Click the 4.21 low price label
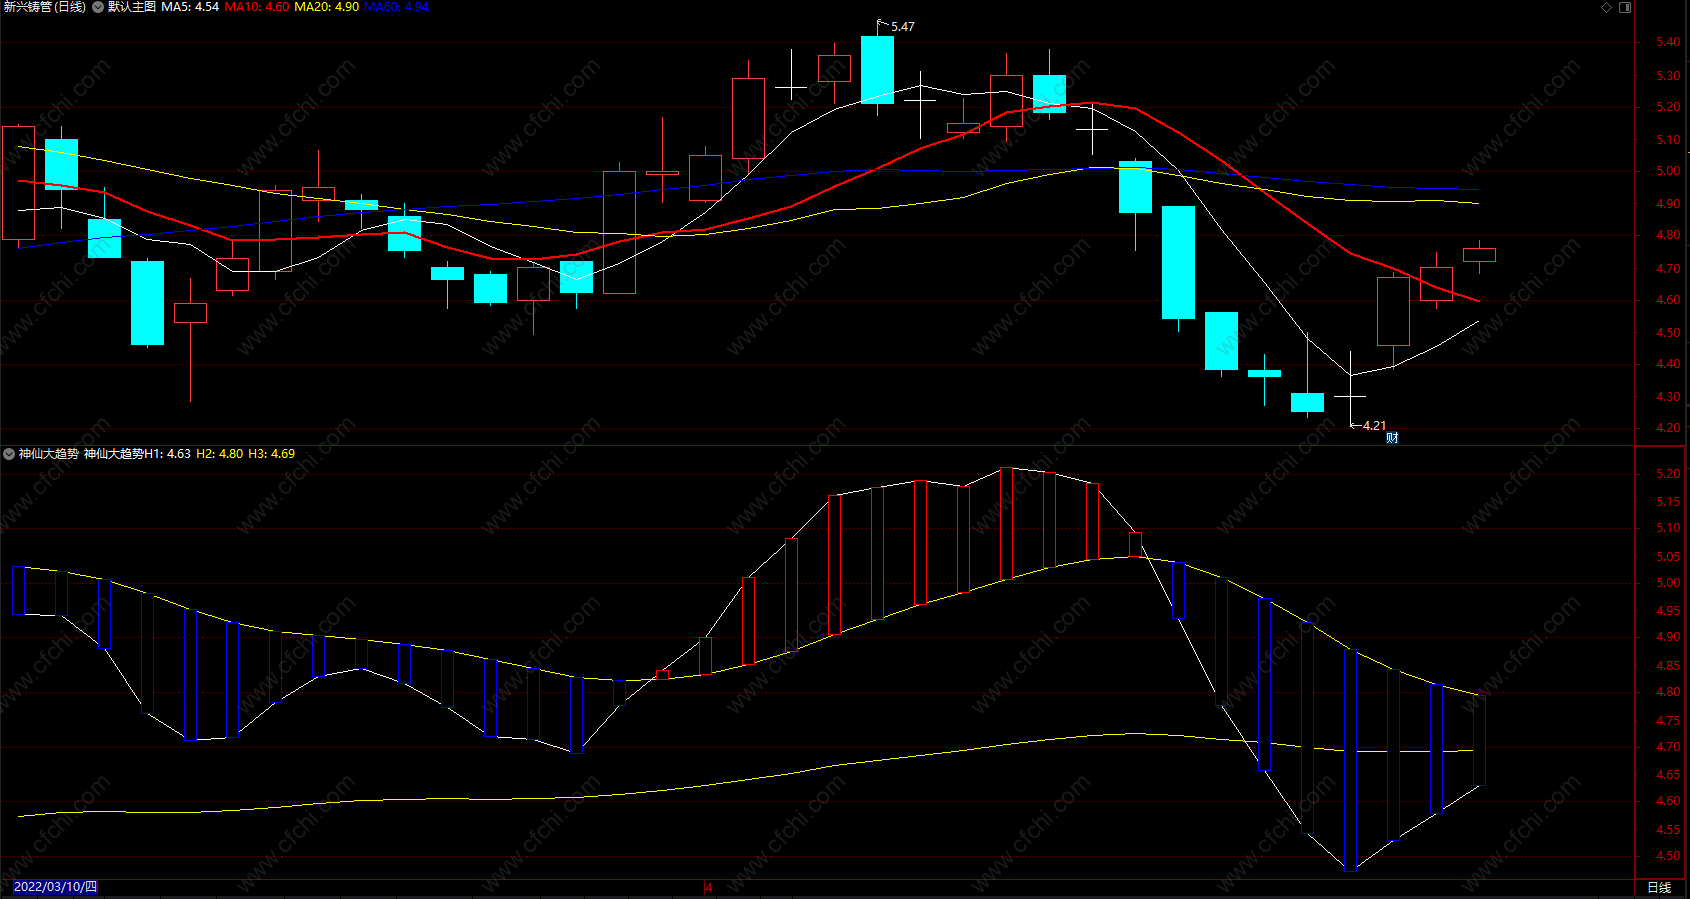 click(x=1375, y=426)
